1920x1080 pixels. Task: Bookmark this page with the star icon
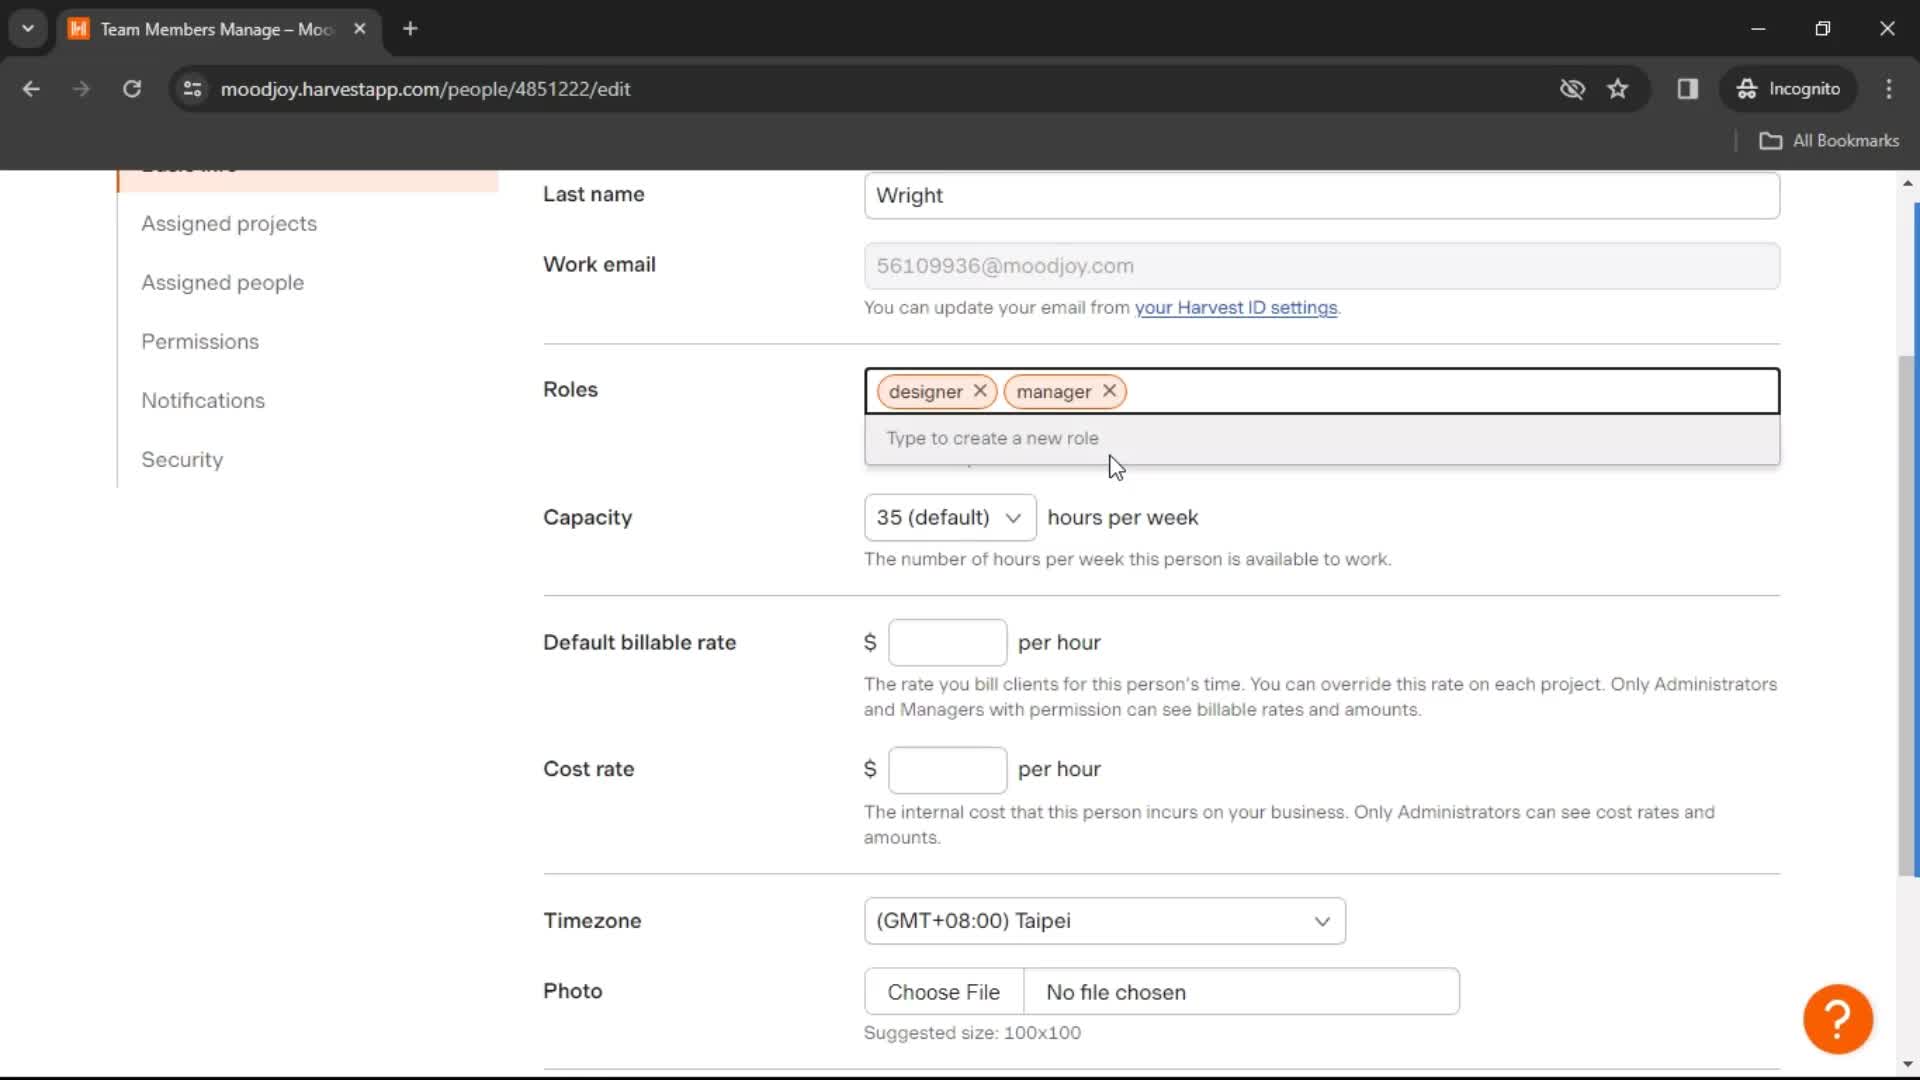1617,89
